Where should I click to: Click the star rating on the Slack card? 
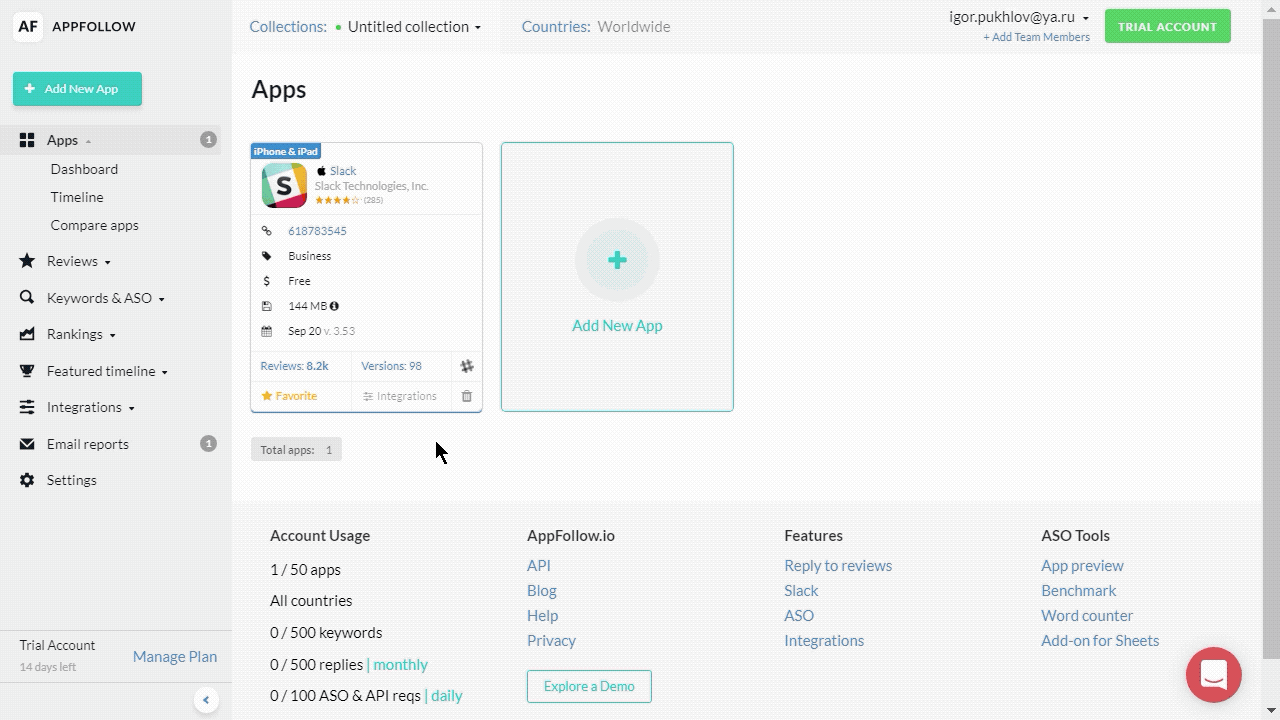click(x=338, y=200)
